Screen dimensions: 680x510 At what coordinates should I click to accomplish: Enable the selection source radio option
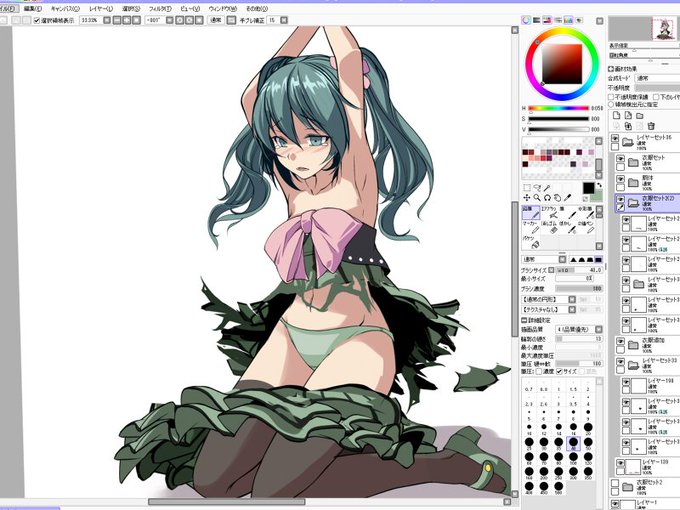[611, 105]
